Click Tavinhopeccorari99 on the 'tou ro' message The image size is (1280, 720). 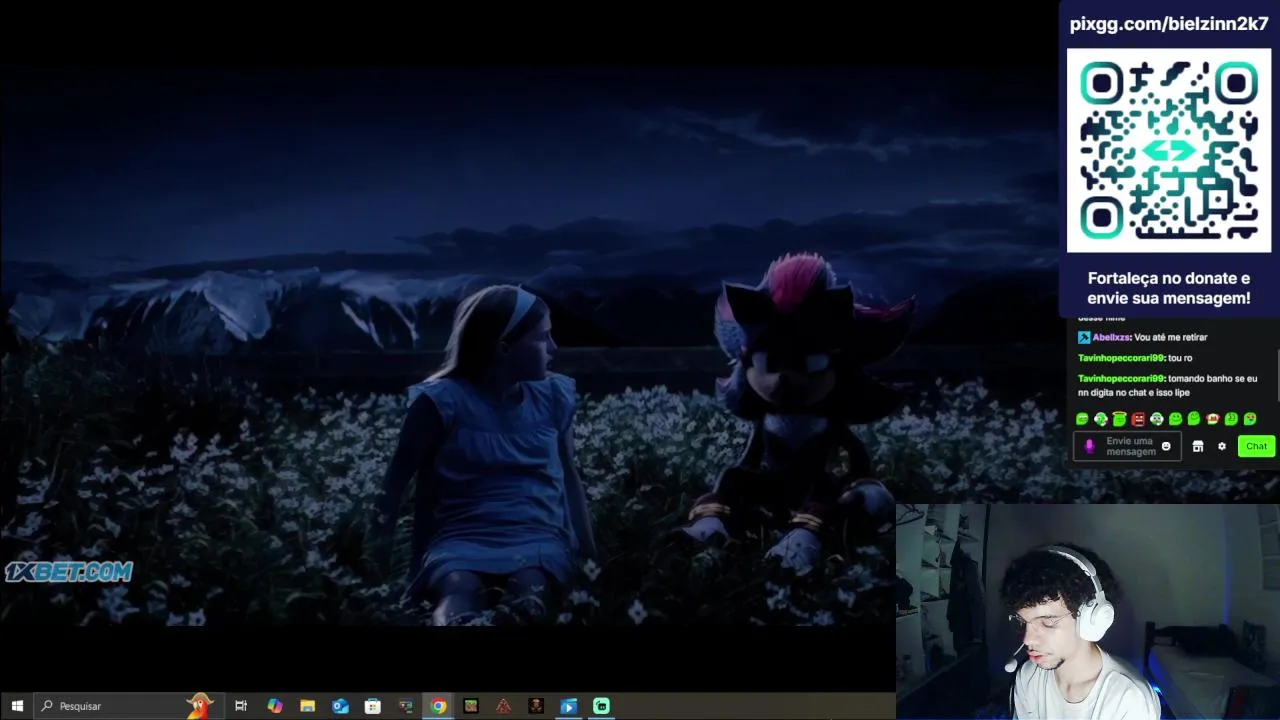tap(1121, 358)
